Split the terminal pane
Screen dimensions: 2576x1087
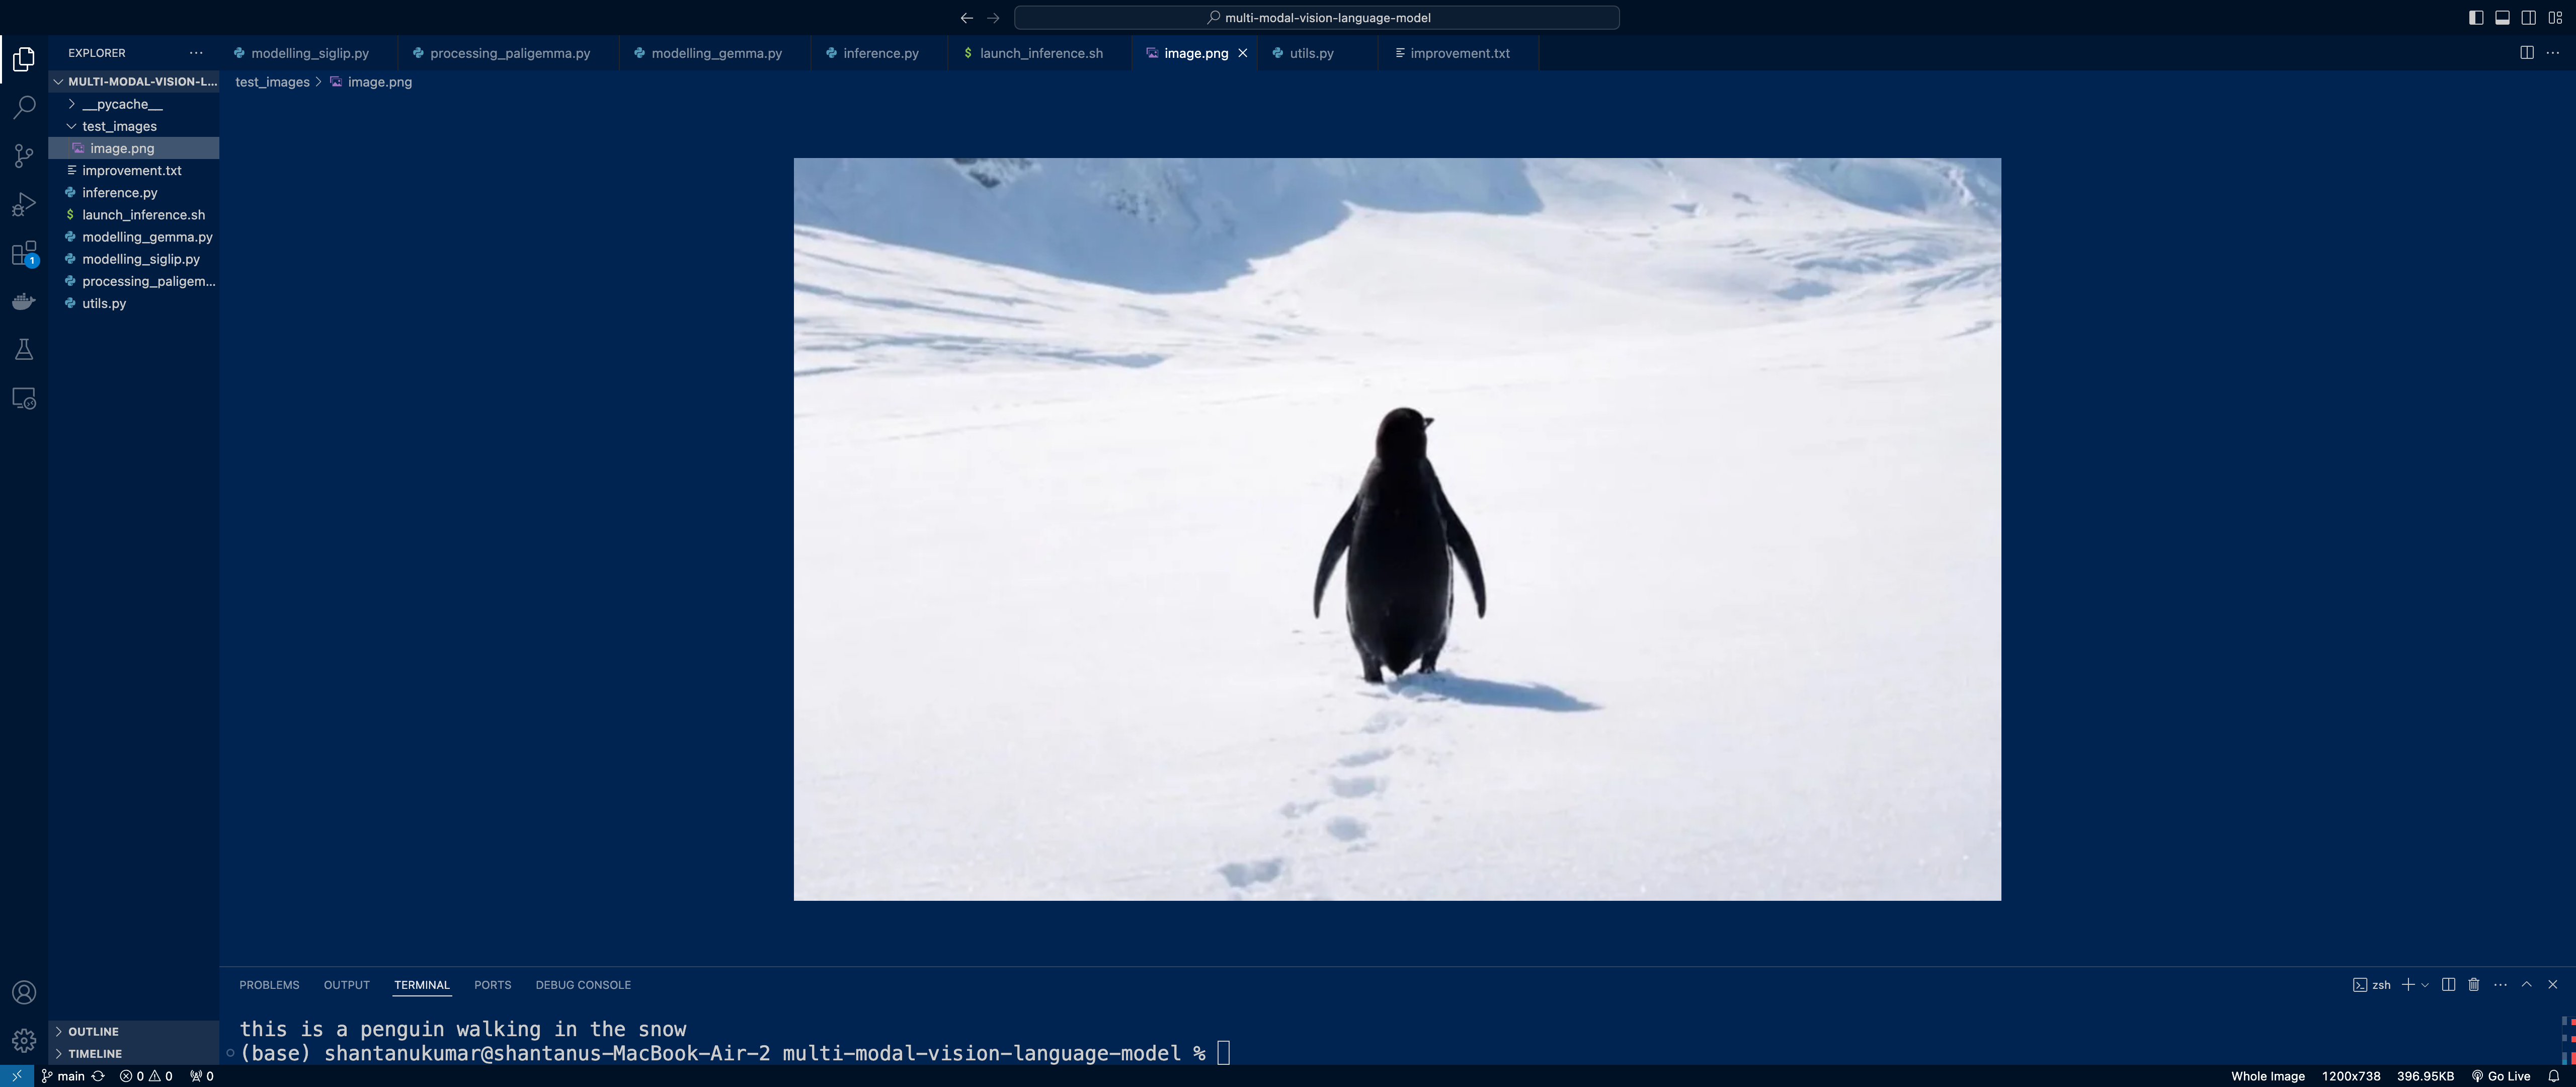2448,985
